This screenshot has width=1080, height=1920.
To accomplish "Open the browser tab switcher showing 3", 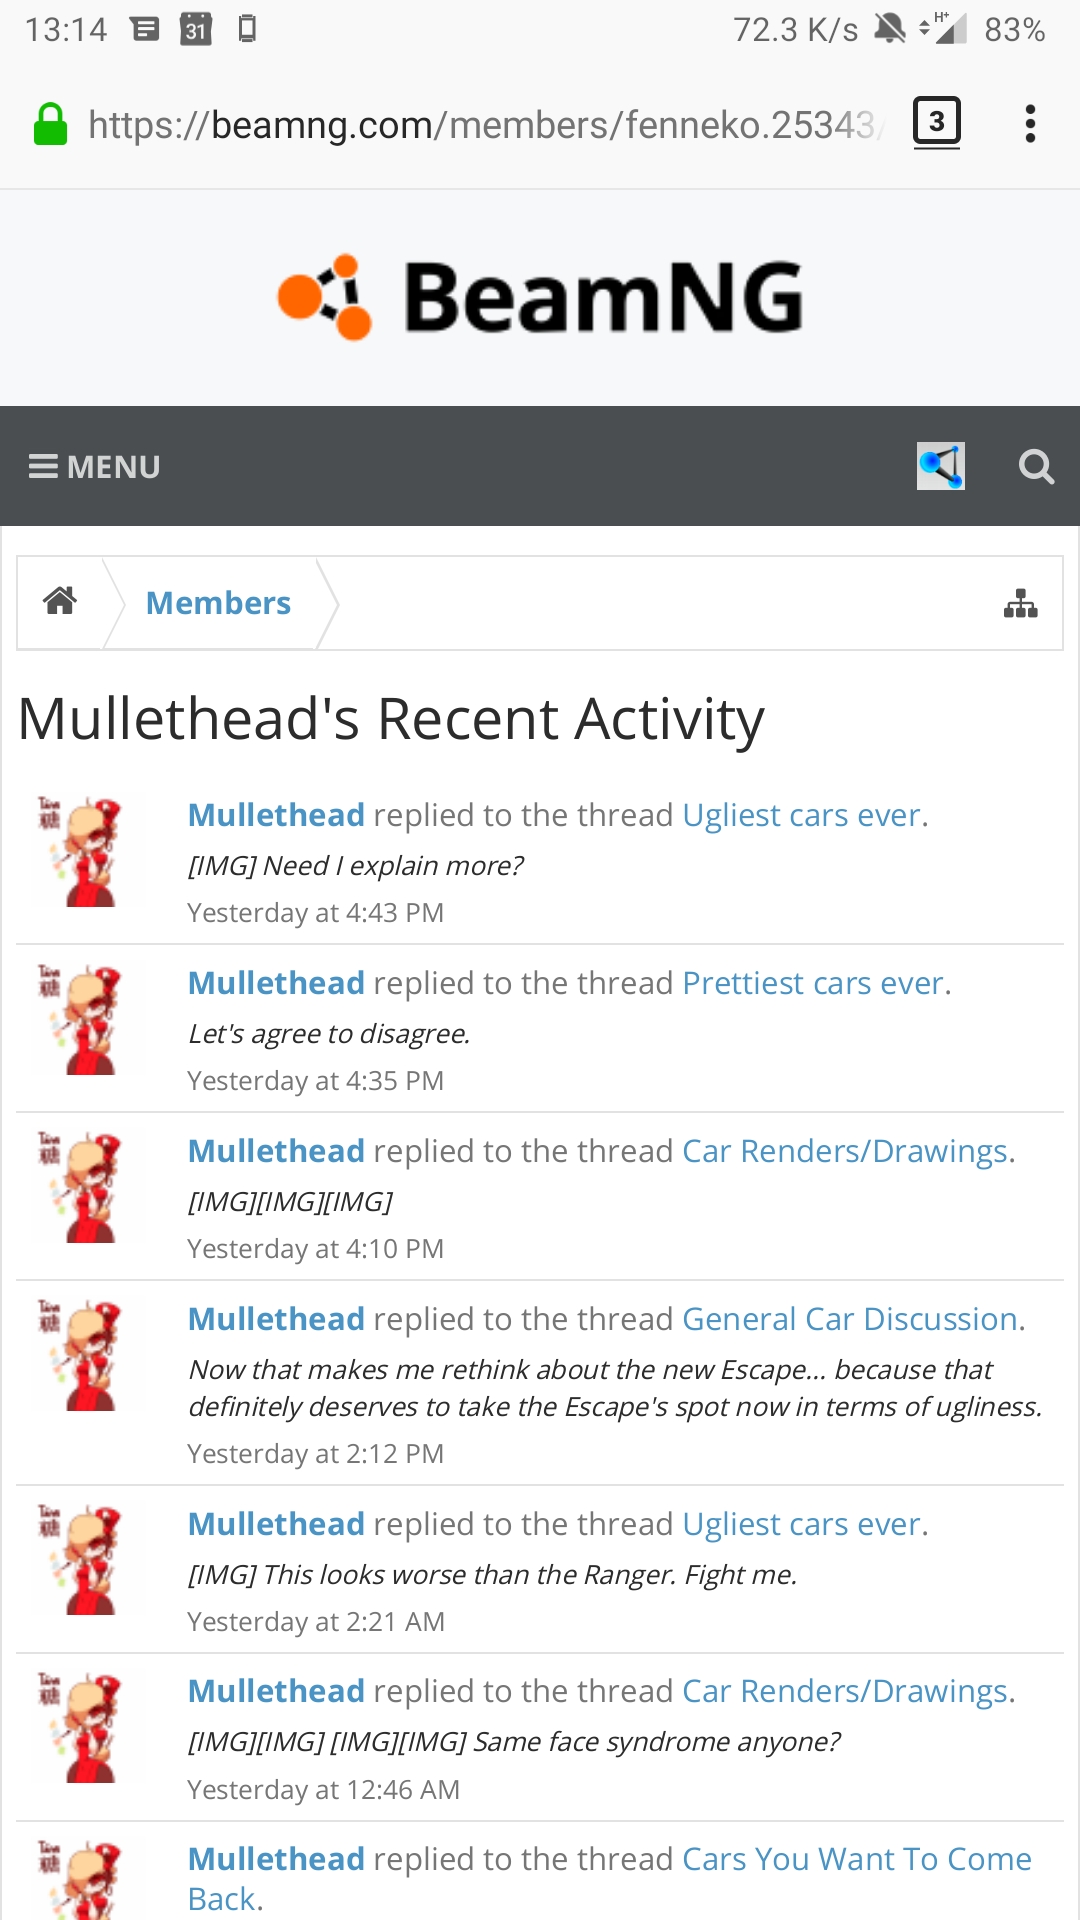I will coord(937,123).
